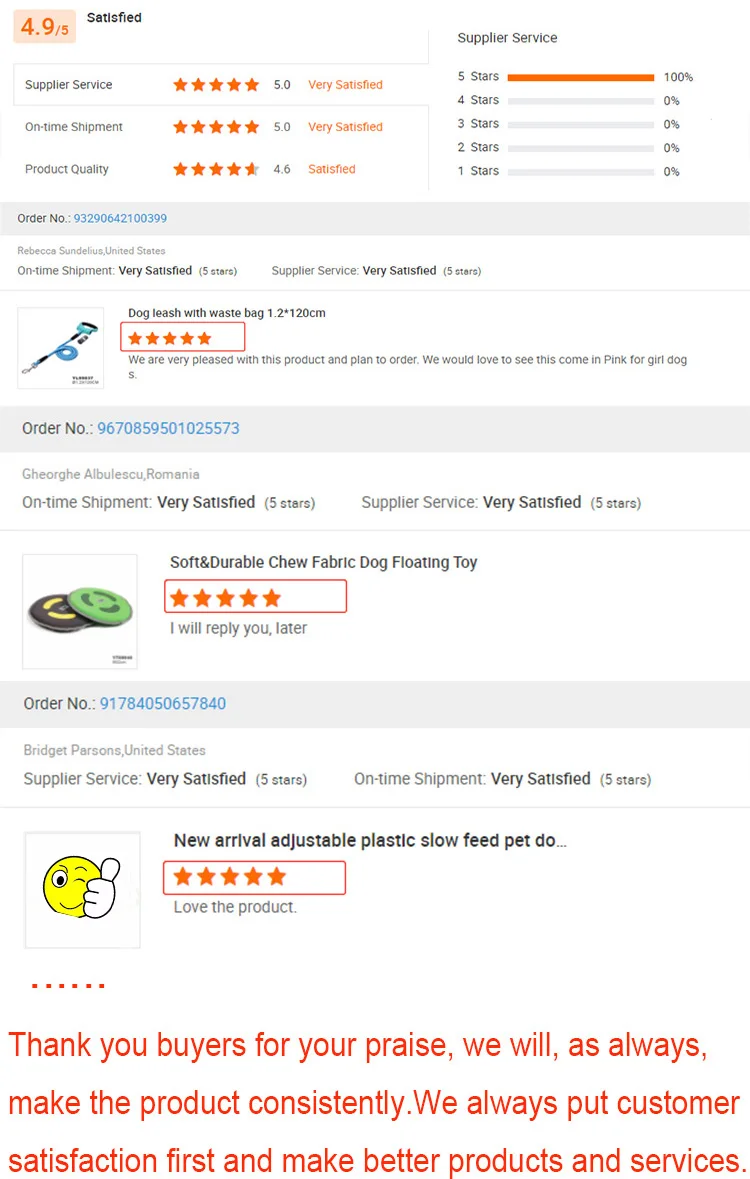
Task: Click the 4.9/5 overall rating badge
Action: 44,27
